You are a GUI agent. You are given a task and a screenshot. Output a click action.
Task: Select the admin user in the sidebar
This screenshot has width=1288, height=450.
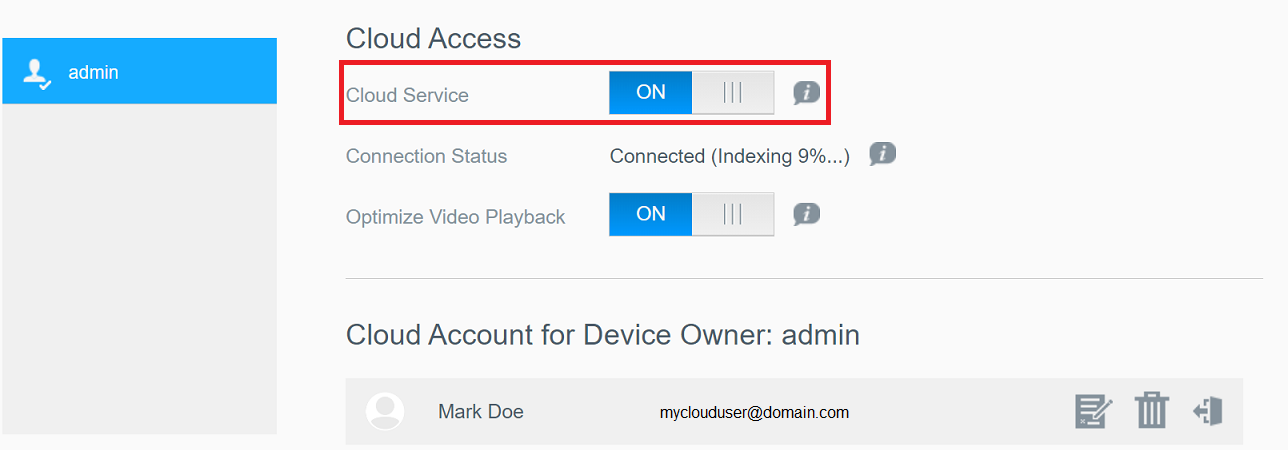coord(139,71)
